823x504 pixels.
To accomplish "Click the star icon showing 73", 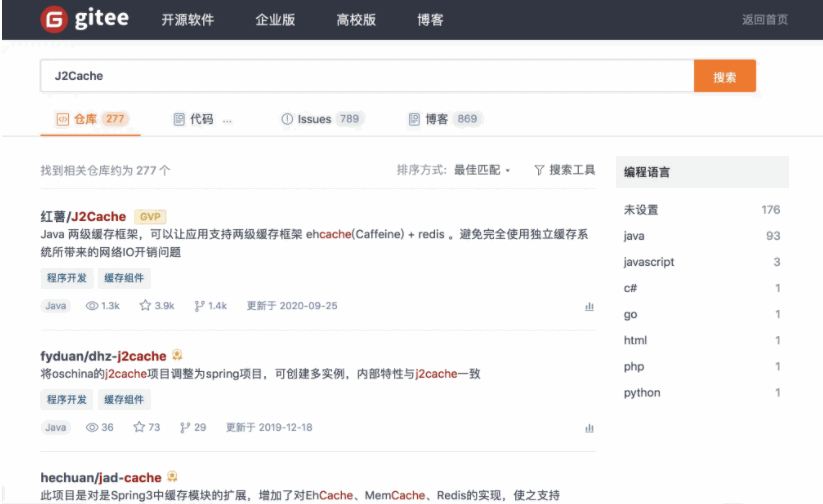I will [x=139, y=427].
